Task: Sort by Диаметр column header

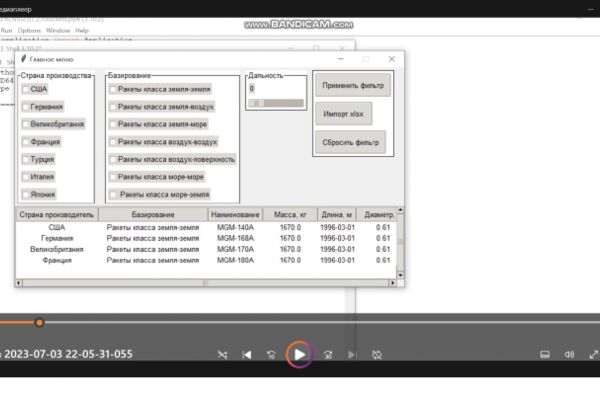Action: [377, 215]
